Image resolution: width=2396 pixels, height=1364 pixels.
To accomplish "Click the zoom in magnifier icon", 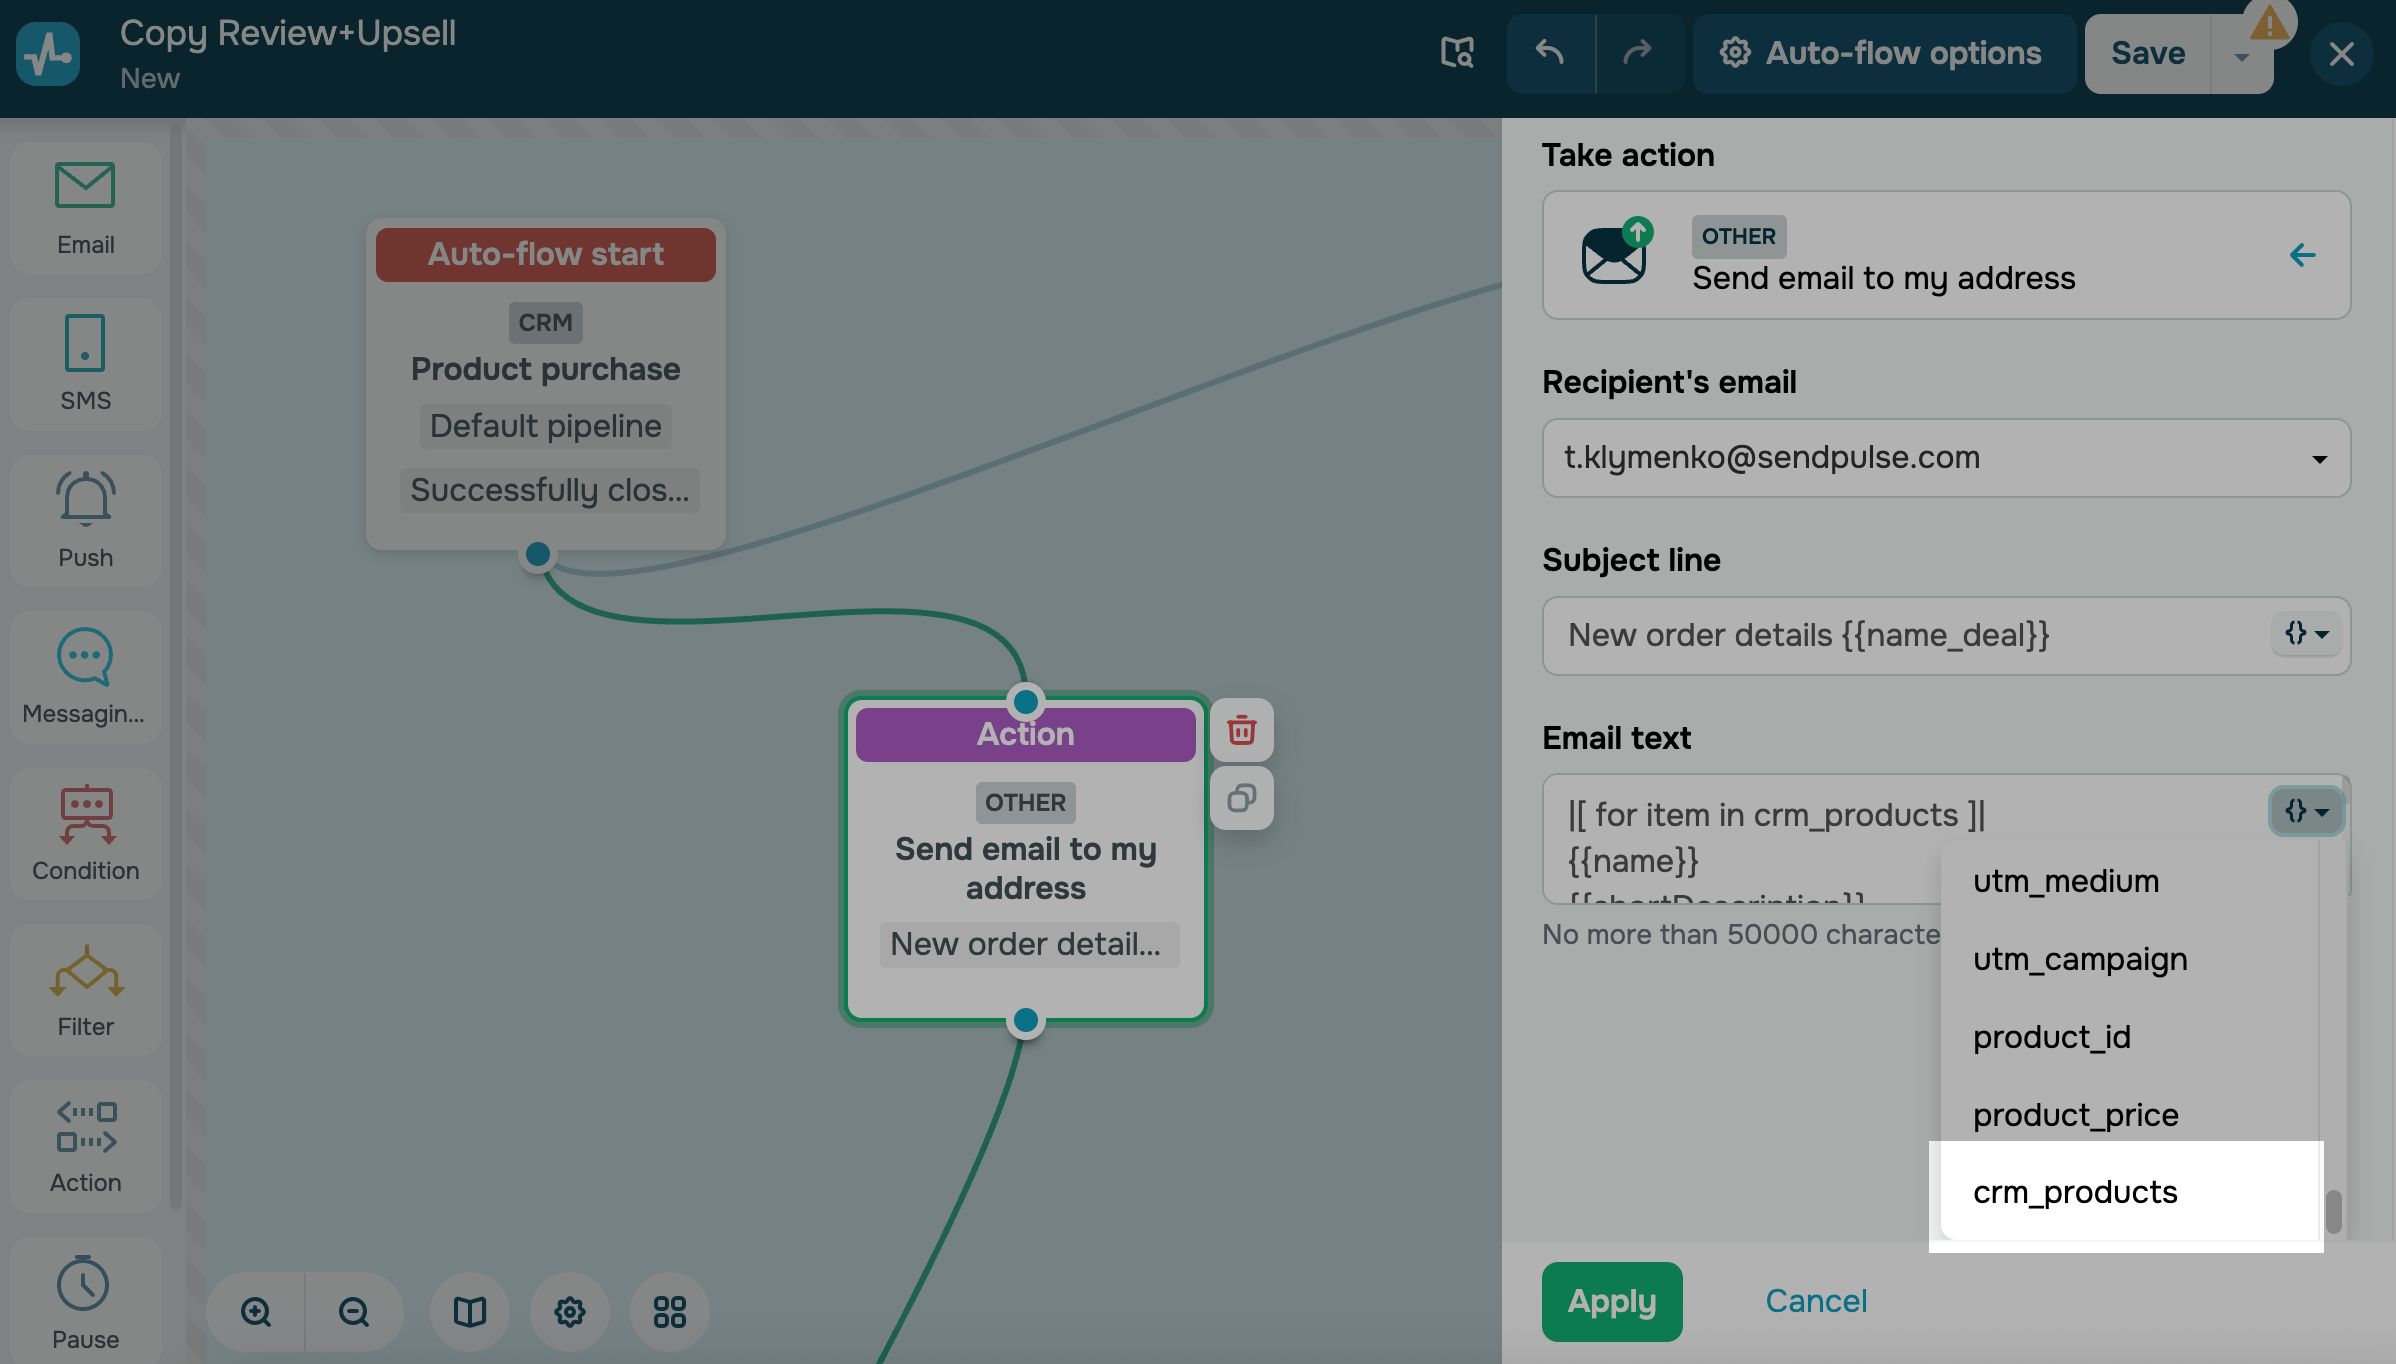I will (256, 1311).
